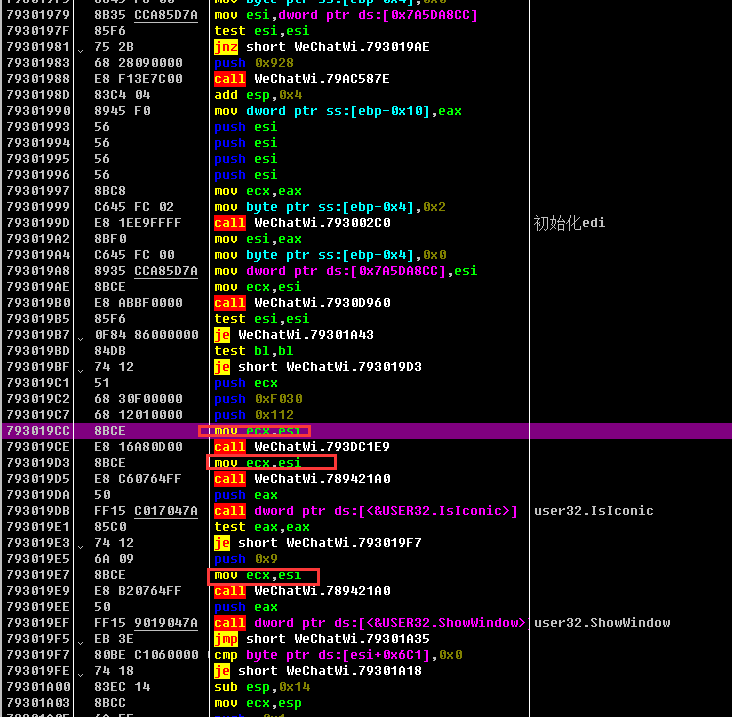Screen dimensions: 732x717
Task: Select the 'push 0x9' instruction
Action: [x=246, y=559]
